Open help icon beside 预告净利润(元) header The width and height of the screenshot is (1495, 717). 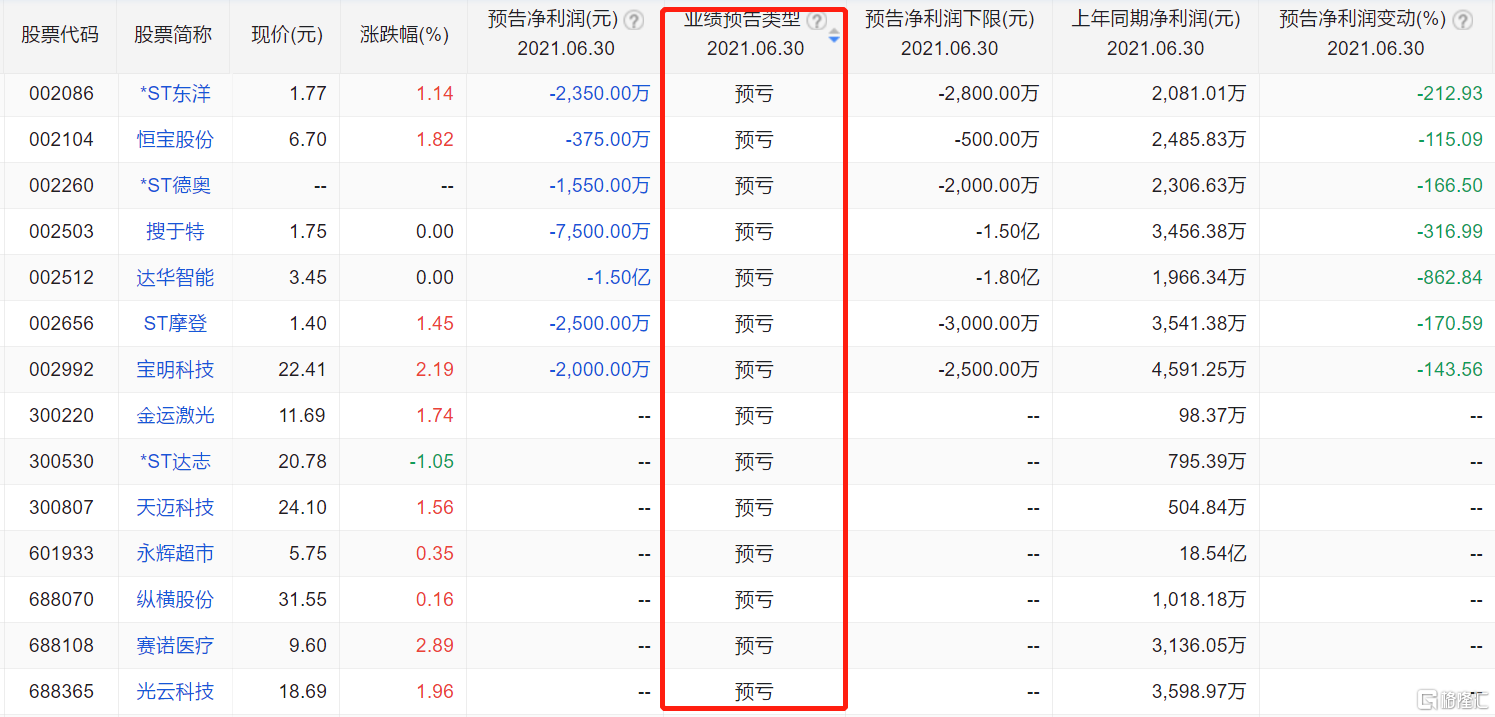tap(634, 20)
